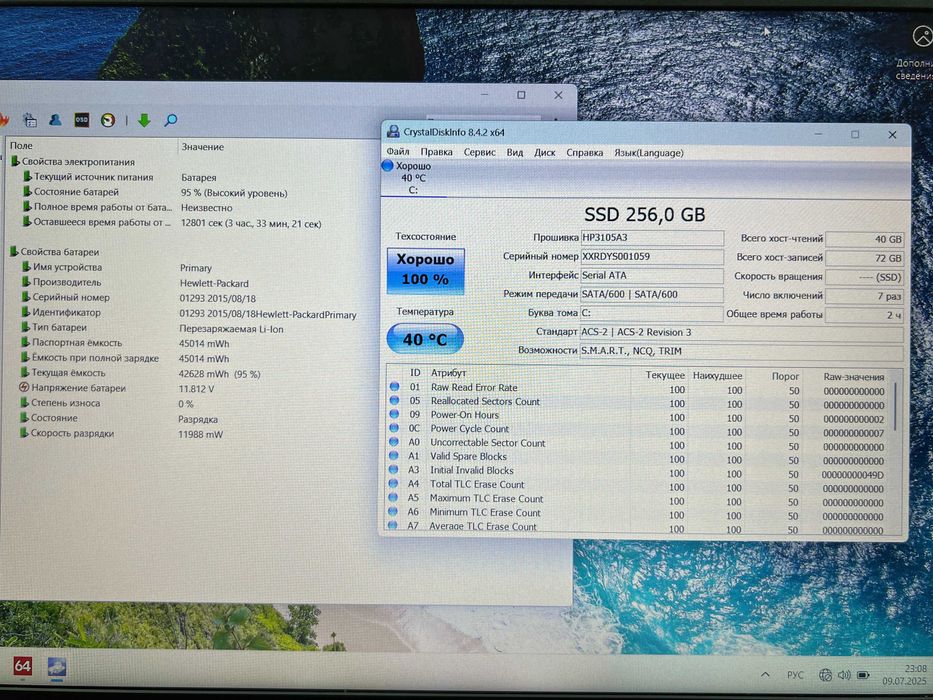Open the network tray icon
The height and width of the screenshot is (700, 933).
click(825, 675)
